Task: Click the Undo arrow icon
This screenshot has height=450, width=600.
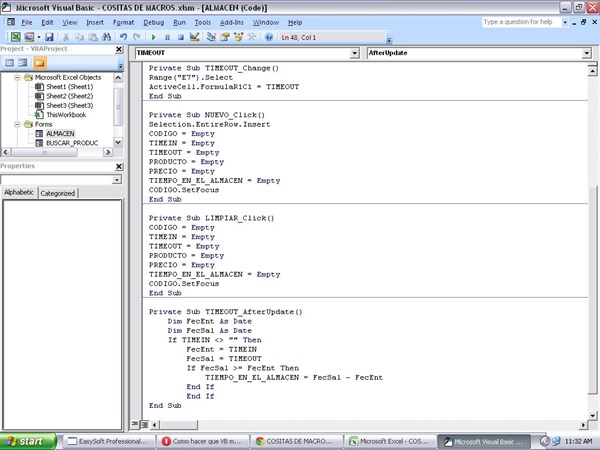Action: pyautogui.click(x=124, y=37)
